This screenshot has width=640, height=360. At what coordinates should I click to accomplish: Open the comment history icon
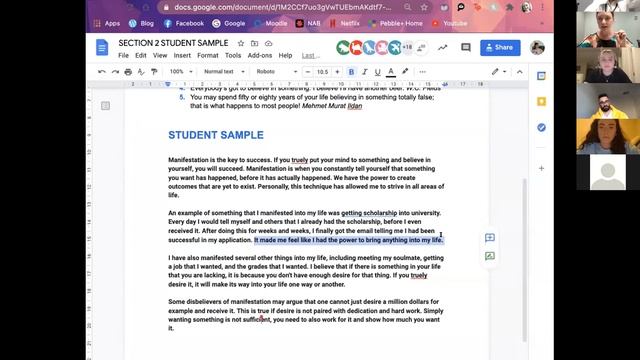pos(466,48)
